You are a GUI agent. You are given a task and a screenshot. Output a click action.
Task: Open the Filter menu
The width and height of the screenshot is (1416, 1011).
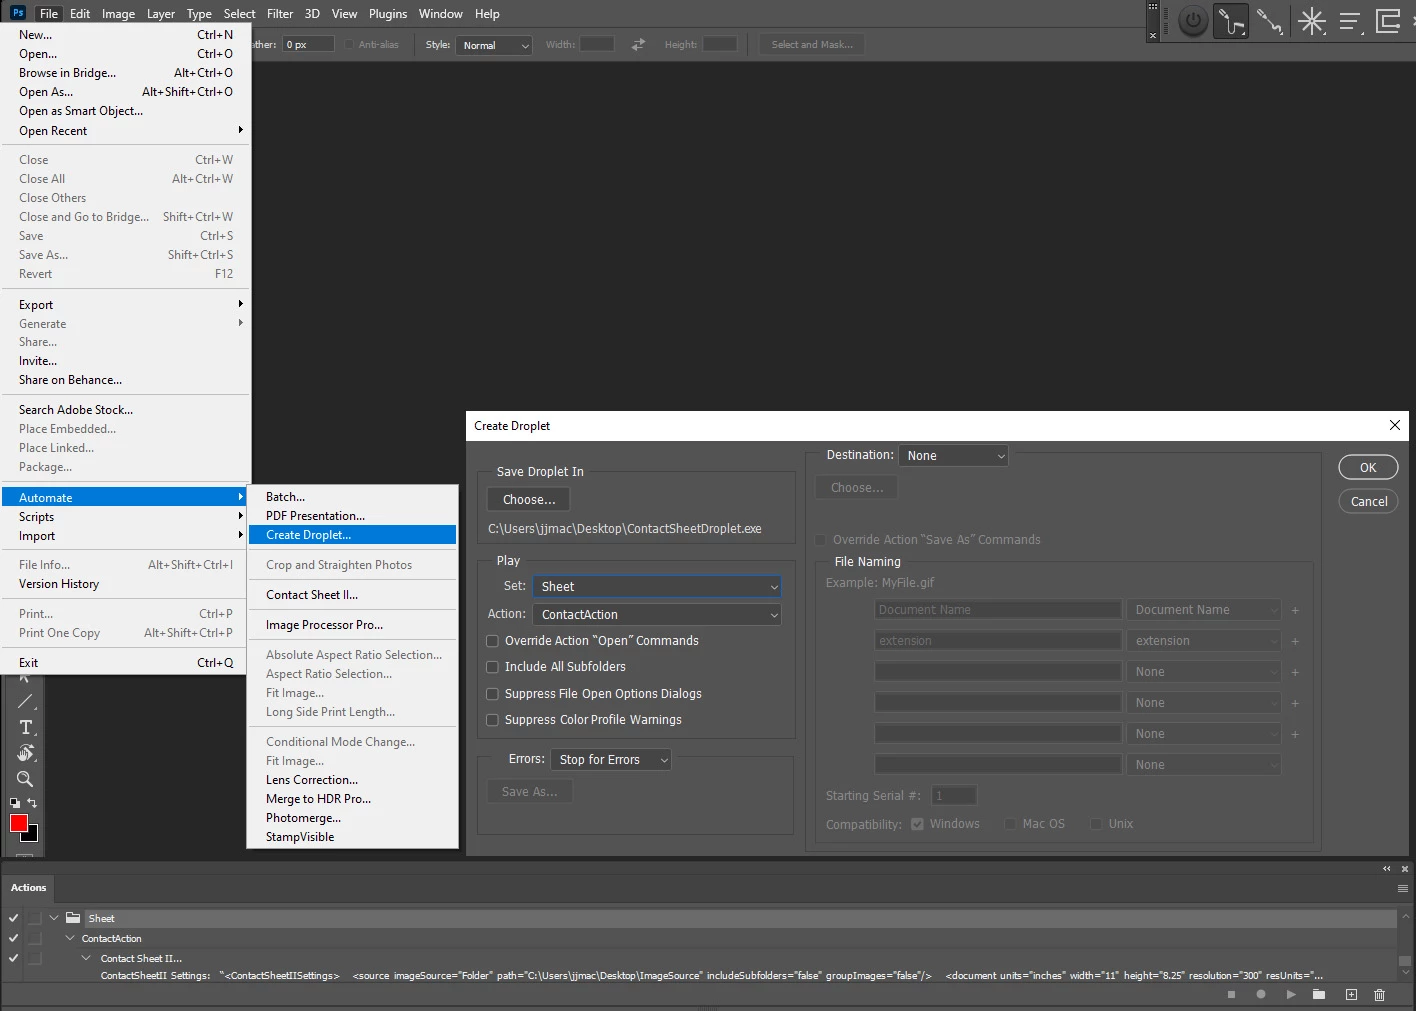pyautogui.click(x=280, y=14)
